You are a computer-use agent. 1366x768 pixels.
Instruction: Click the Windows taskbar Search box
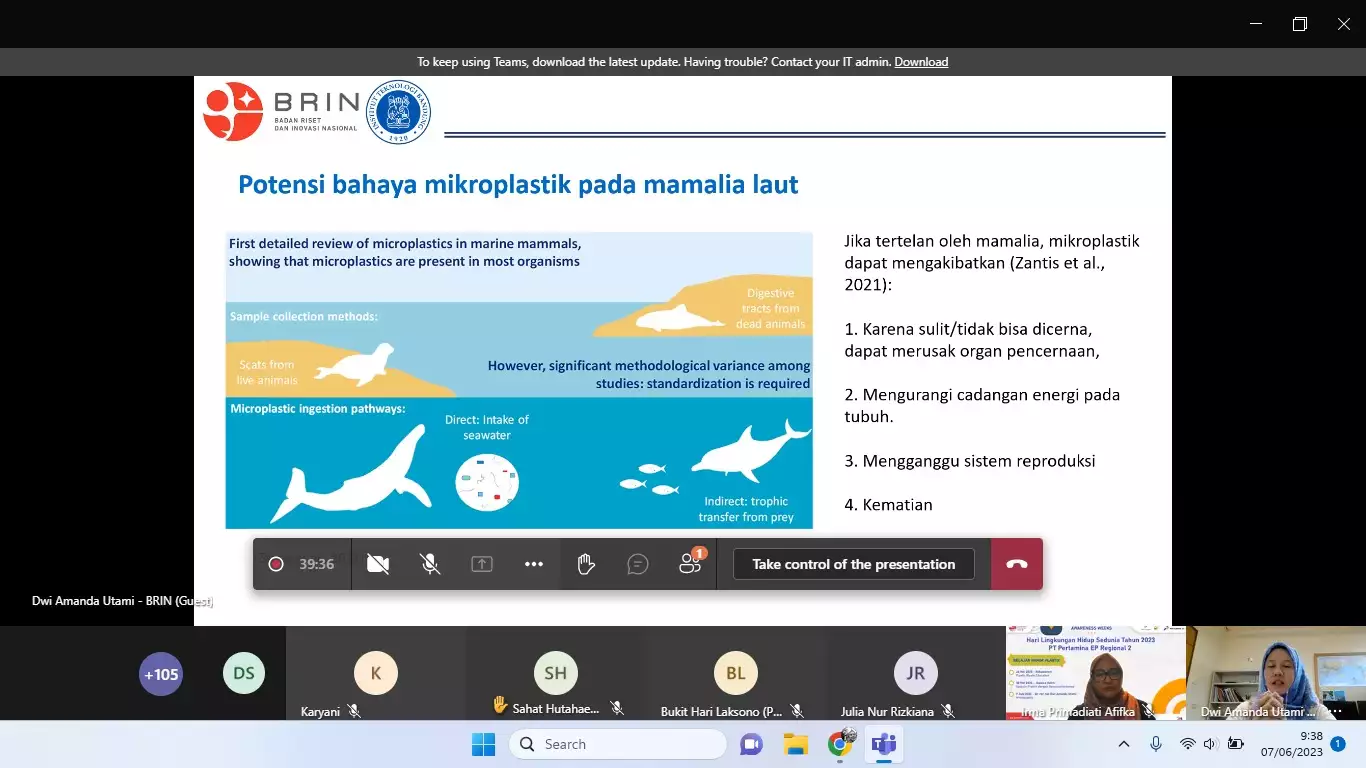618,744
